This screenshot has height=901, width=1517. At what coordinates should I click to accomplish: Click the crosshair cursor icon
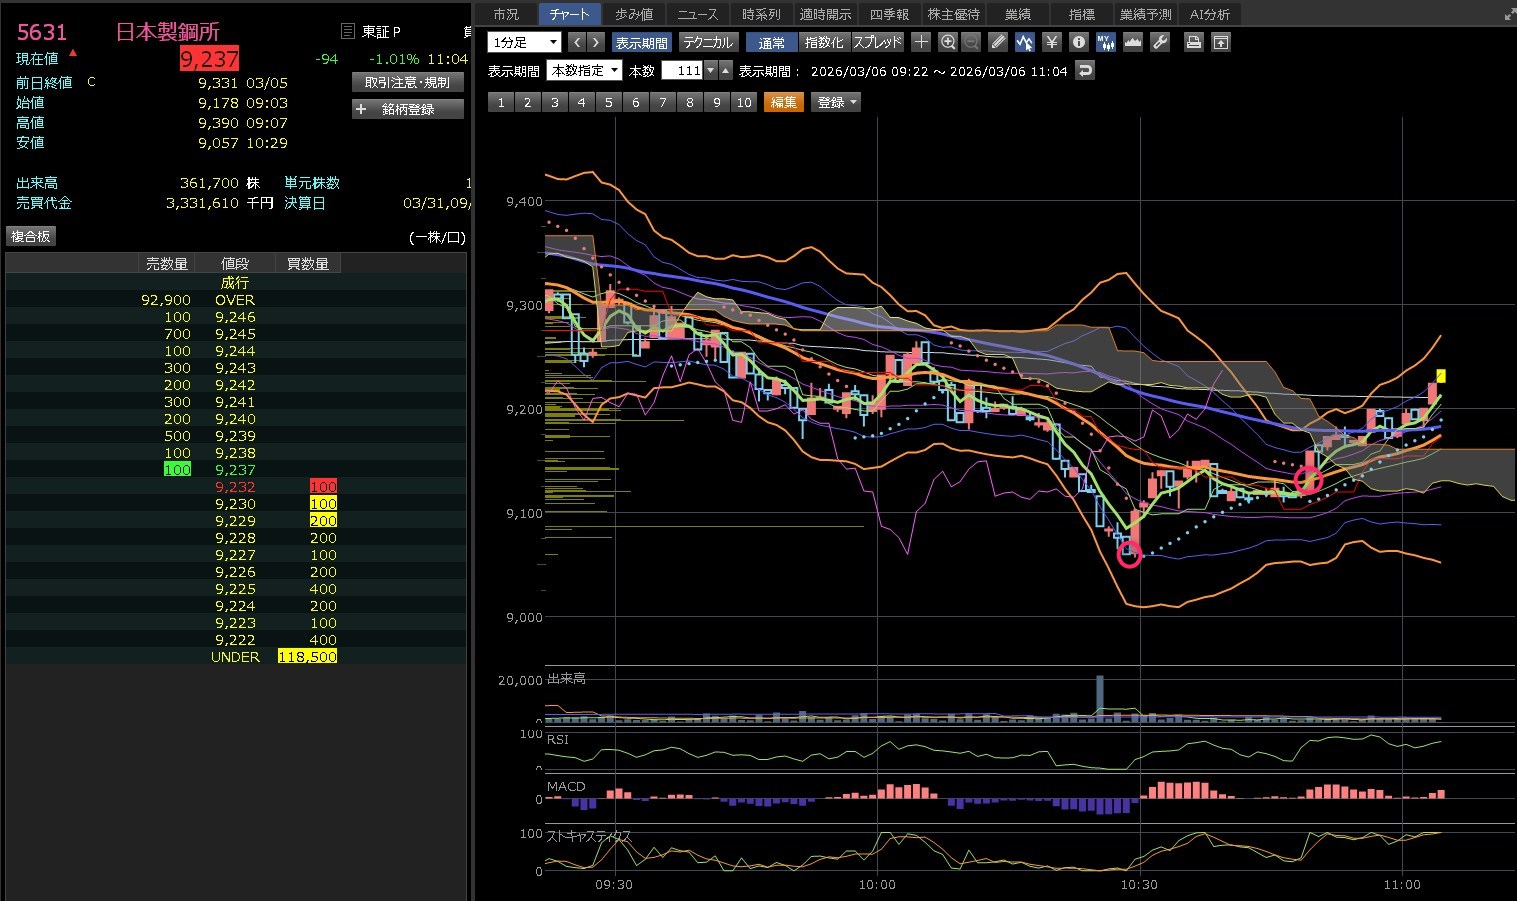921,42
